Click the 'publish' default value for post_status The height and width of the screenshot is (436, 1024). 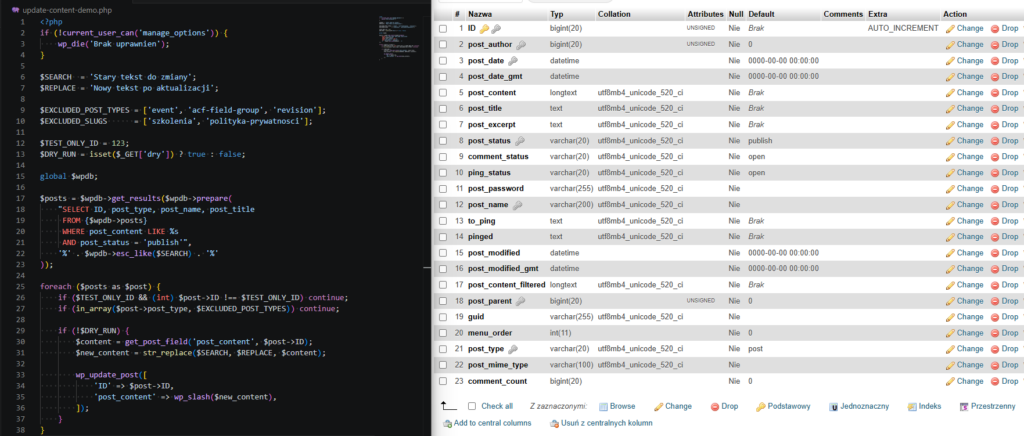[760, 140]
